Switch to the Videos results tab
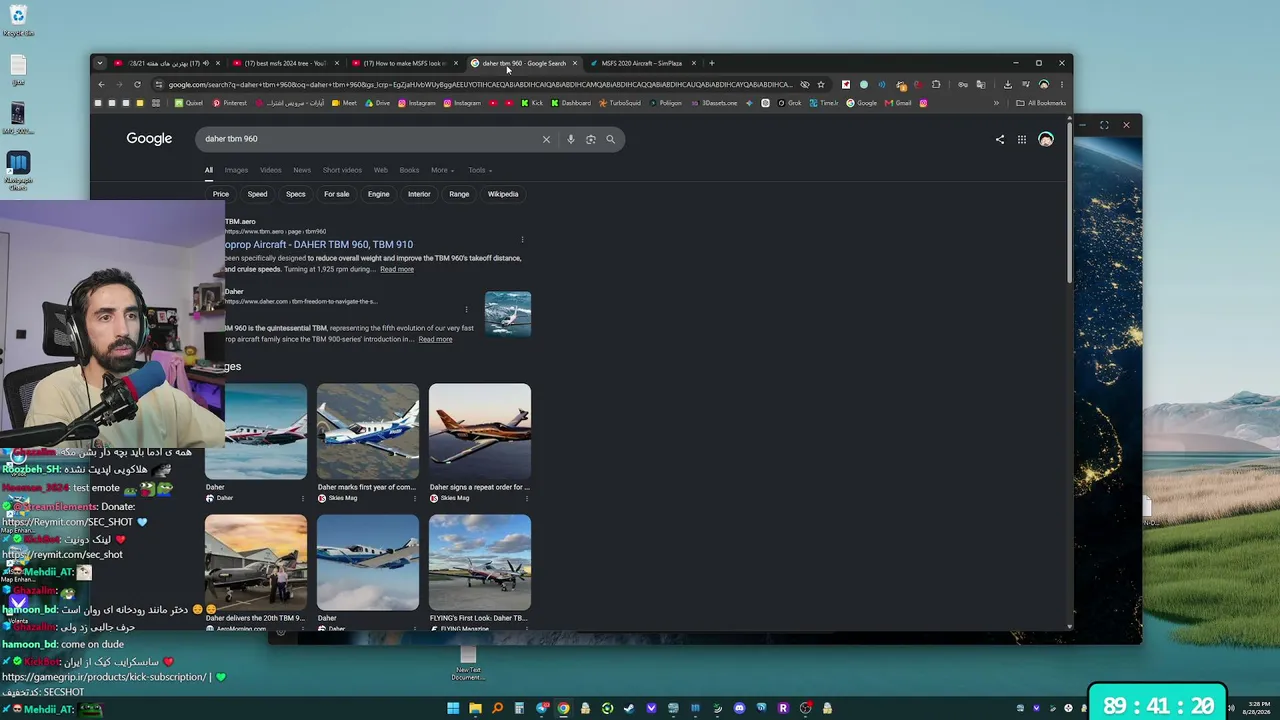 click(270, 170)
